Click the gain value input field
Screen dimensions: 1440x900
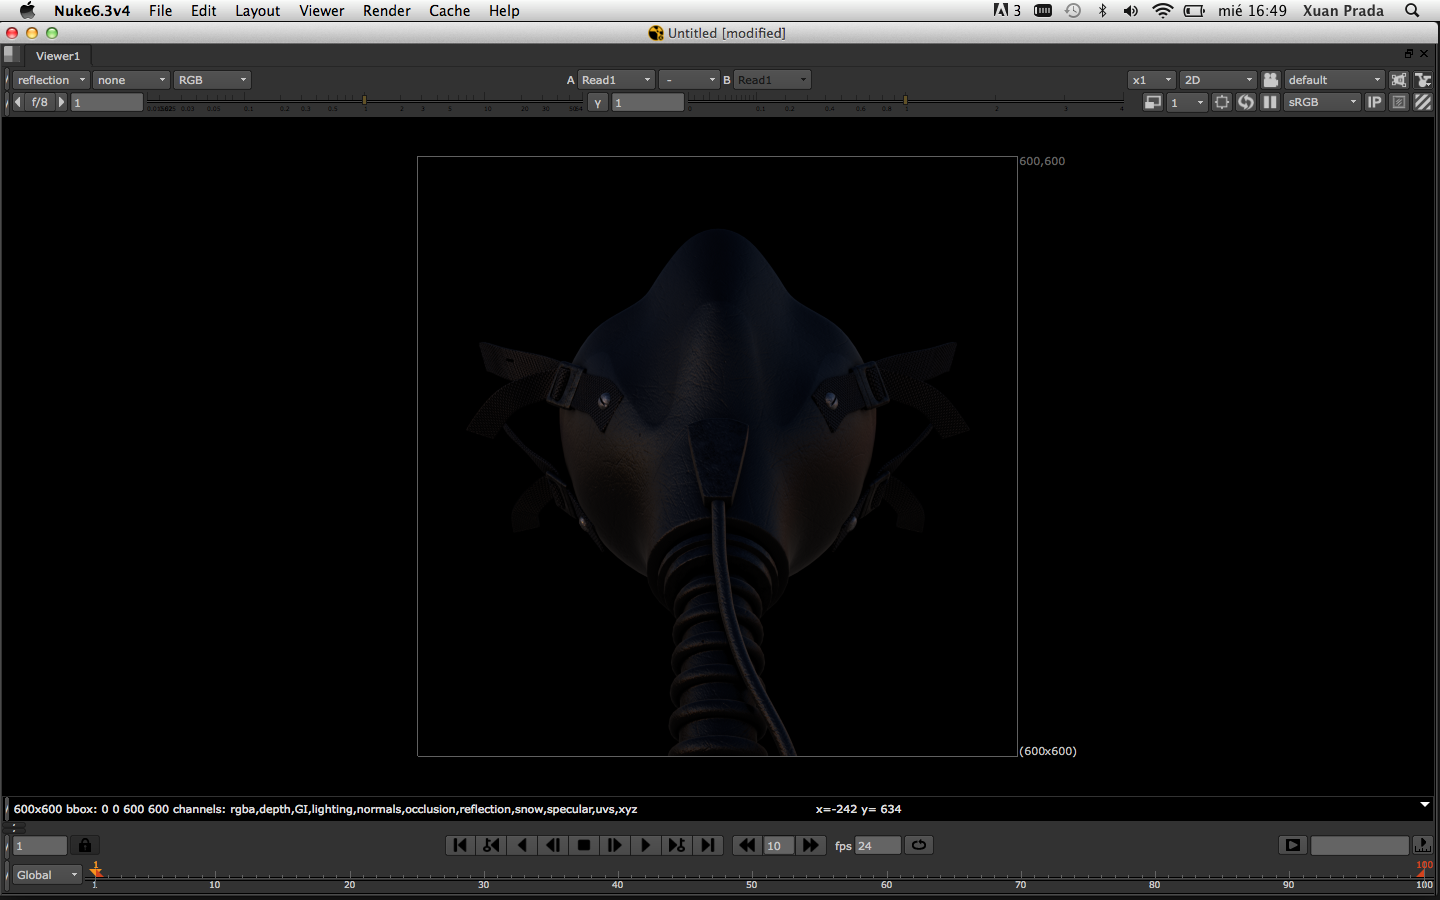point(107,102)
